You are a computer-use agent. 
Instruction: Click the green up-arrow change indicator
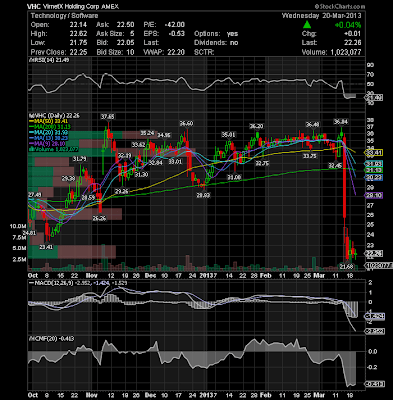307,25
